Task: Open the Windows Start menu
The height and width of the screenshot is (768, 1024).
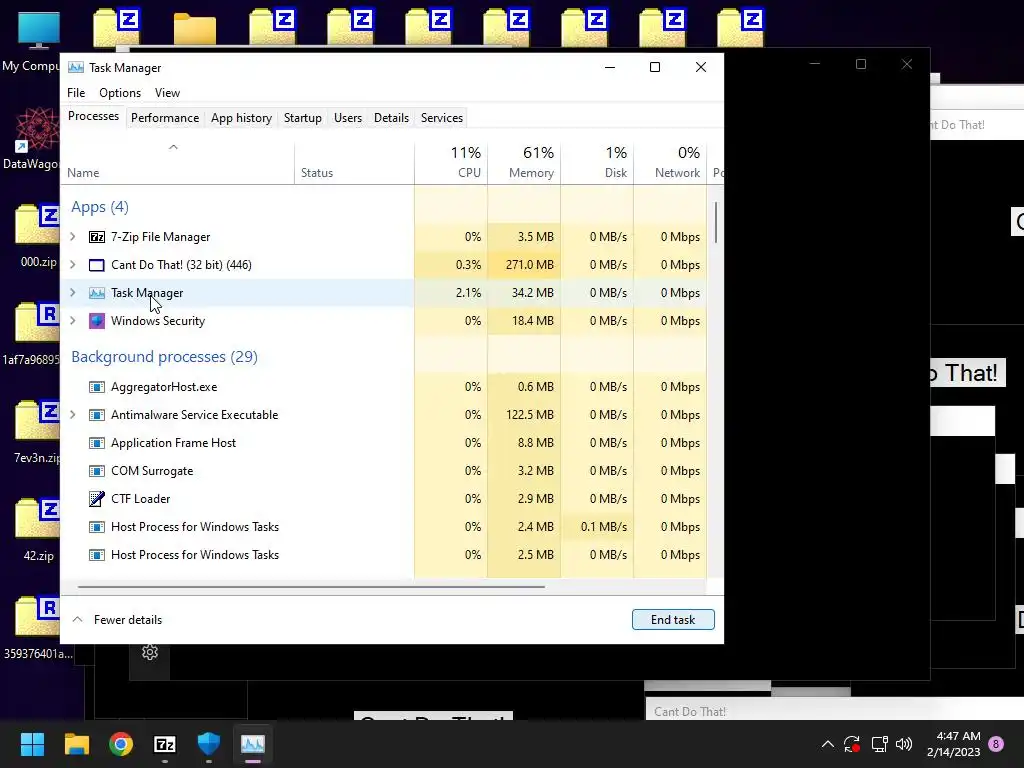Action: click(33, 744)
